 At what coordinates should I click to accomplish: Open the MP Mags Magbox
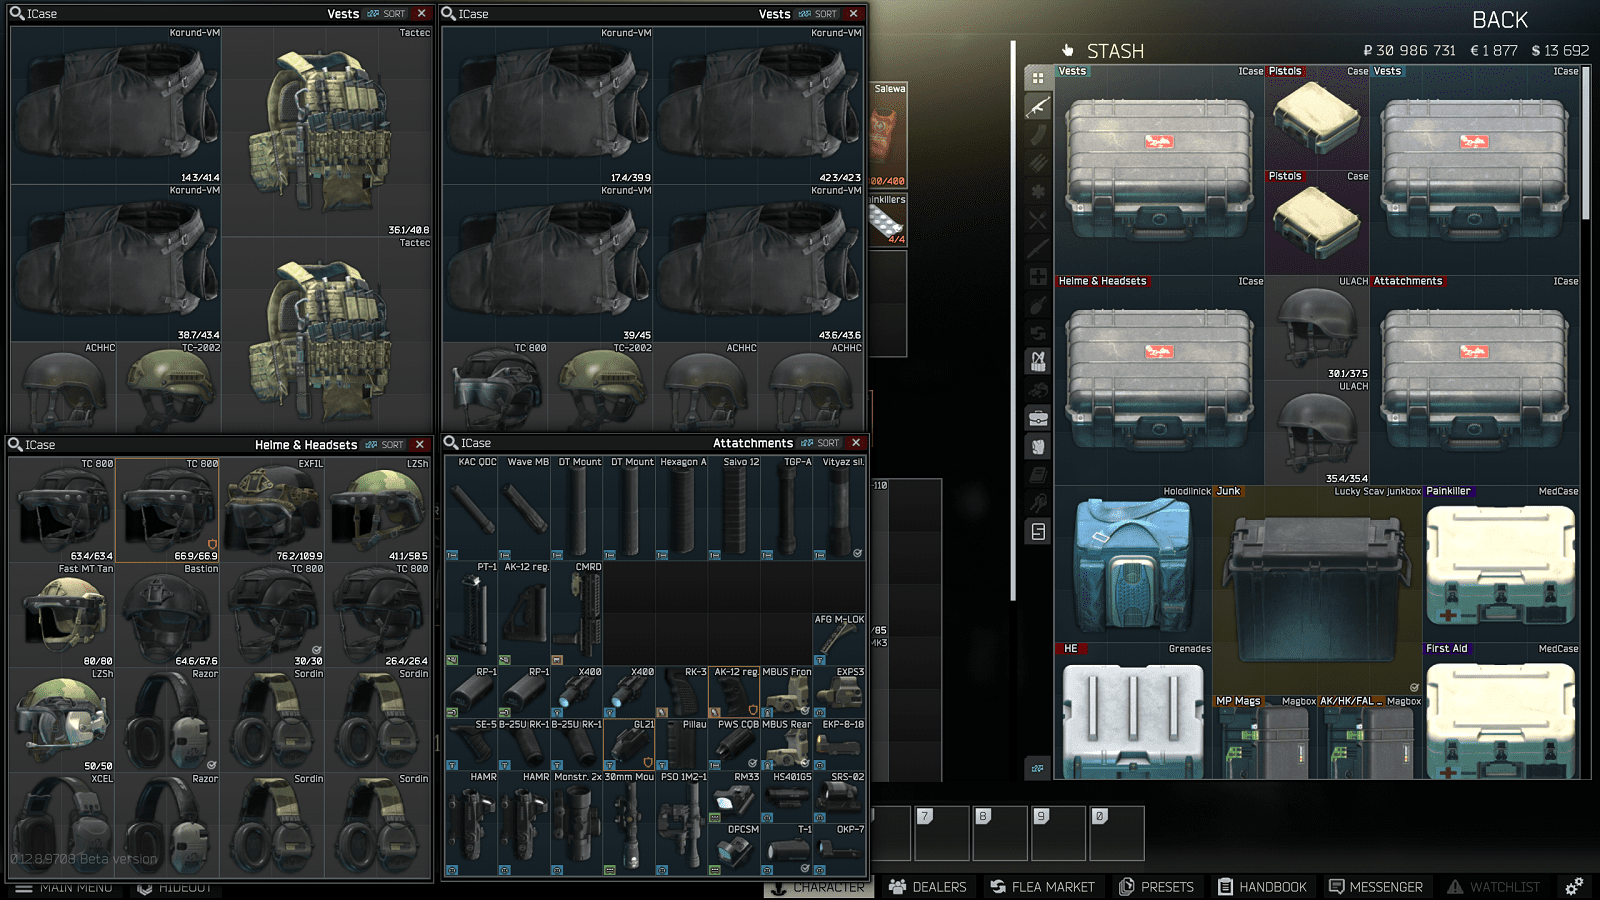[x=1265, y=737]
